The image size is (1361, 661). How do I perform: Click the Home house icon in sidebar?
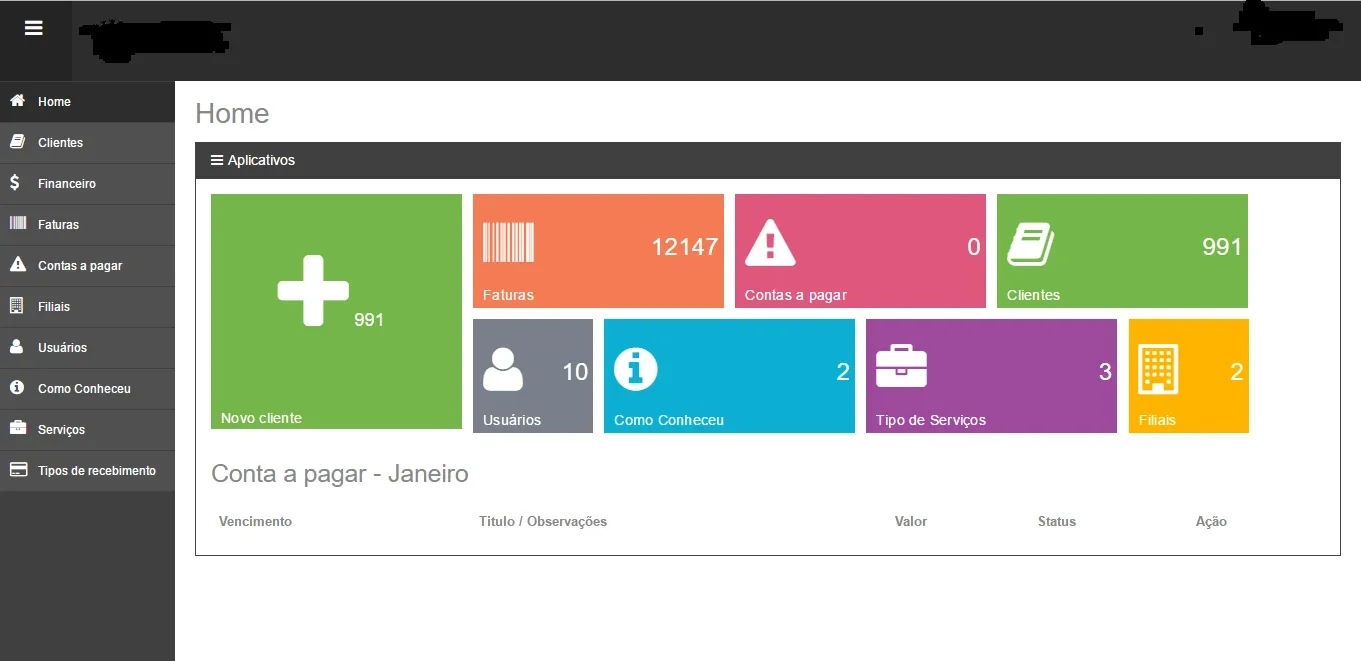17,101
